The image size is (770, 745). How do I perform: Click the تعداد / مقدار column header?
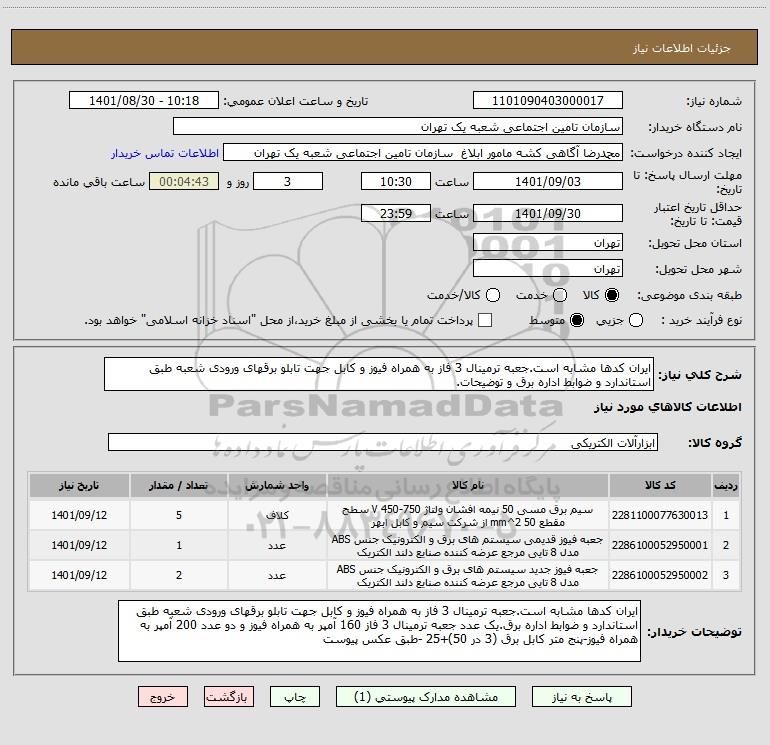179,485
